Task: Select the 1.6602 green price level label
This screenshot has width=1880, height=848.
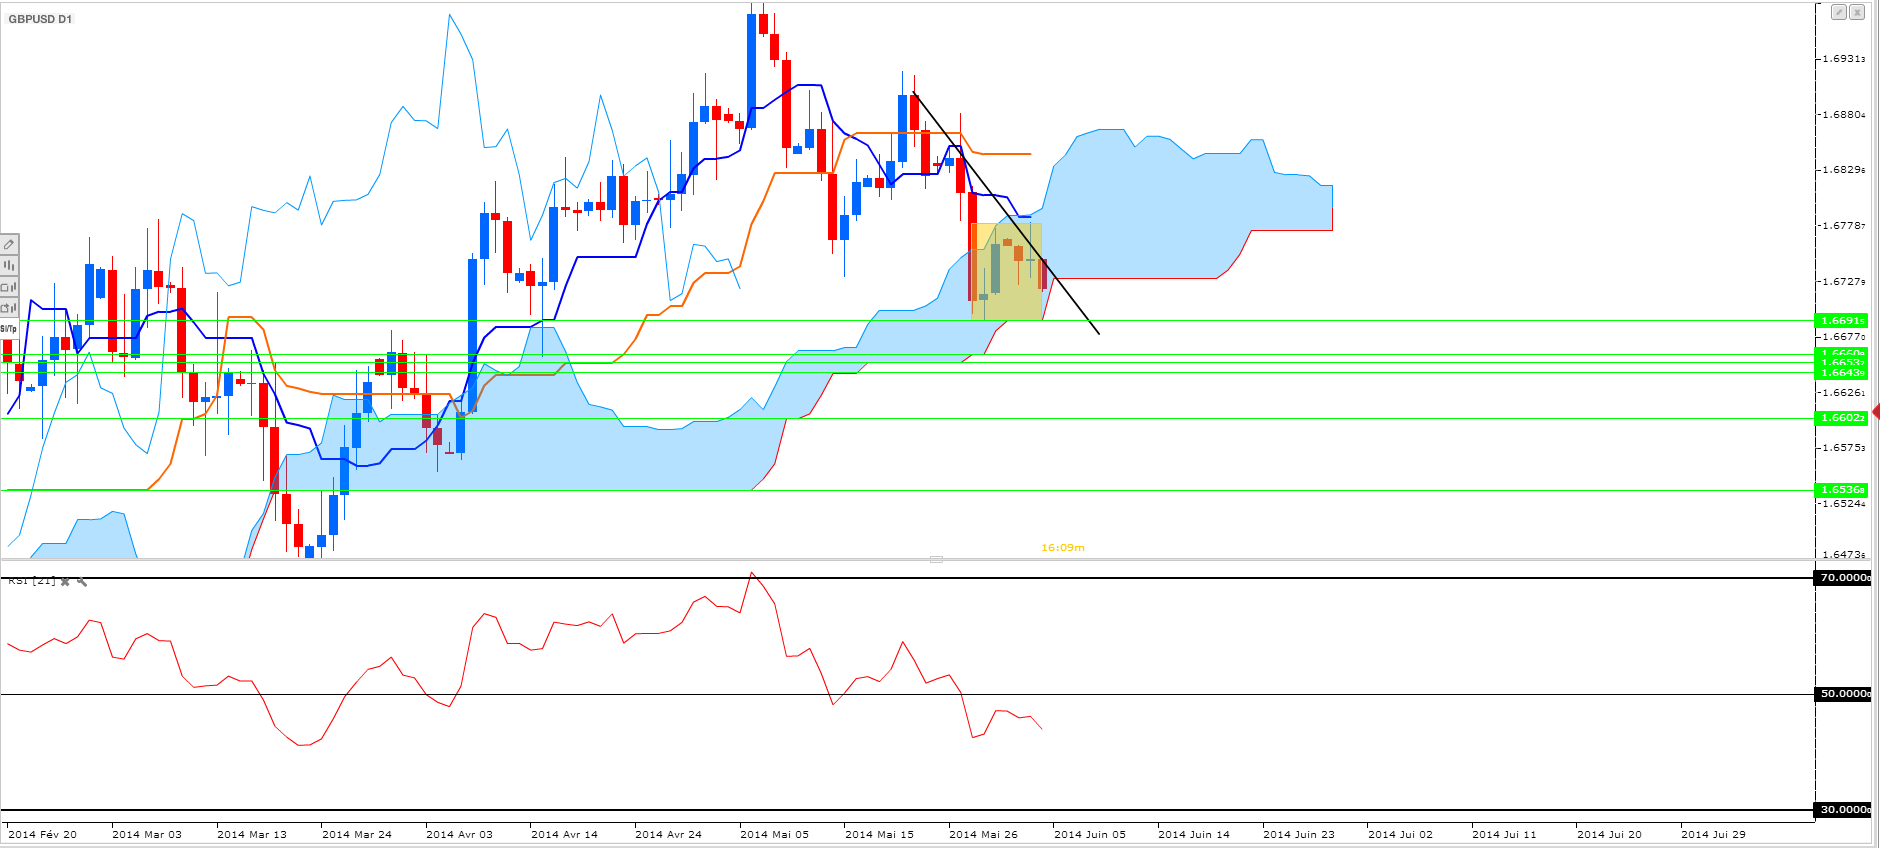Action: click(1841, 418)
